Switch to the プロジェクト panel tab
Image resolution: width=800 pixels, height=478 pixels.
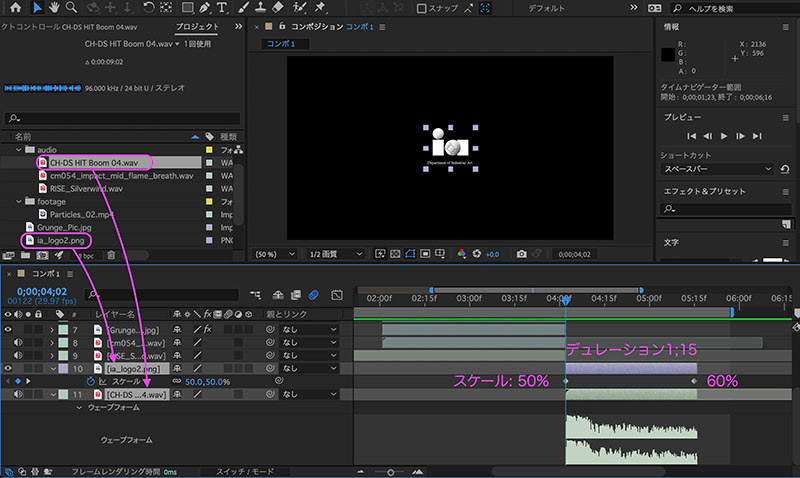[x=197, y=27]
